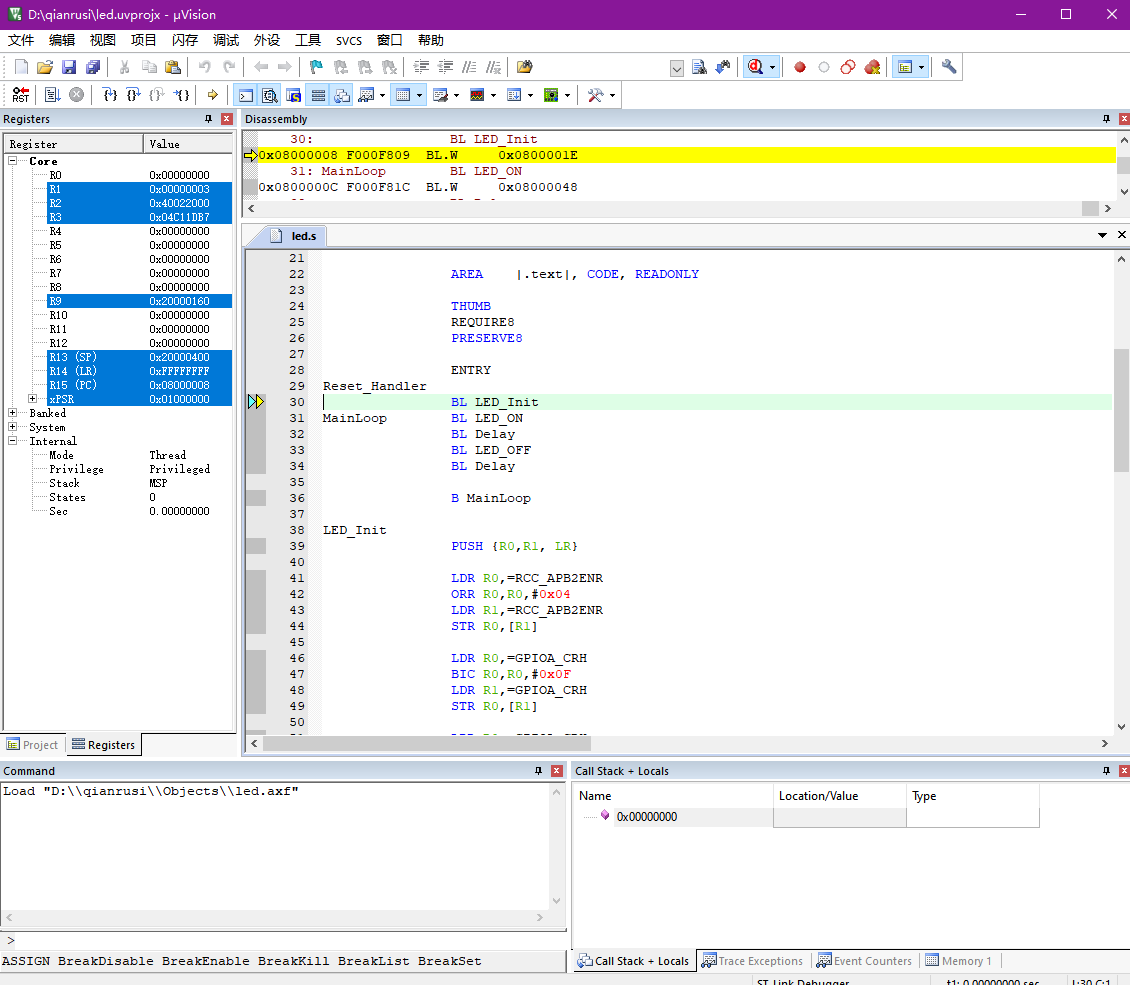Show next statement yellow arrow icon
Screen dimensions: 1130x985
(213, 94)
